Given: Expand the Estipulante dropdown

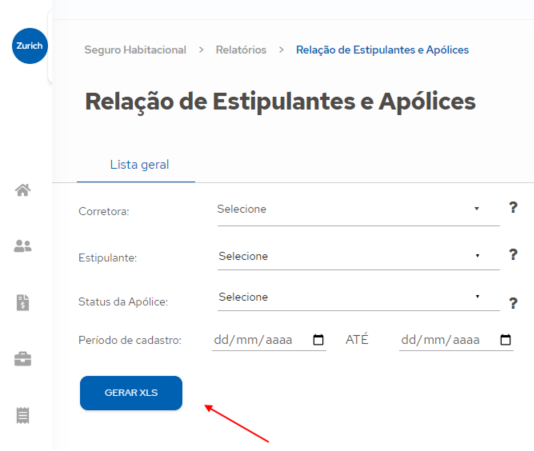Looking at the screenshot, I should click(358, 257).
